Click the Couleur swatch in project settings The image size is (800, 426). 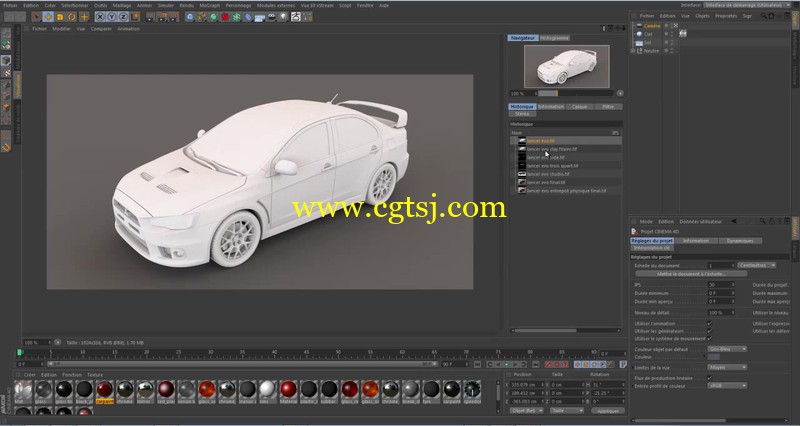714,357
